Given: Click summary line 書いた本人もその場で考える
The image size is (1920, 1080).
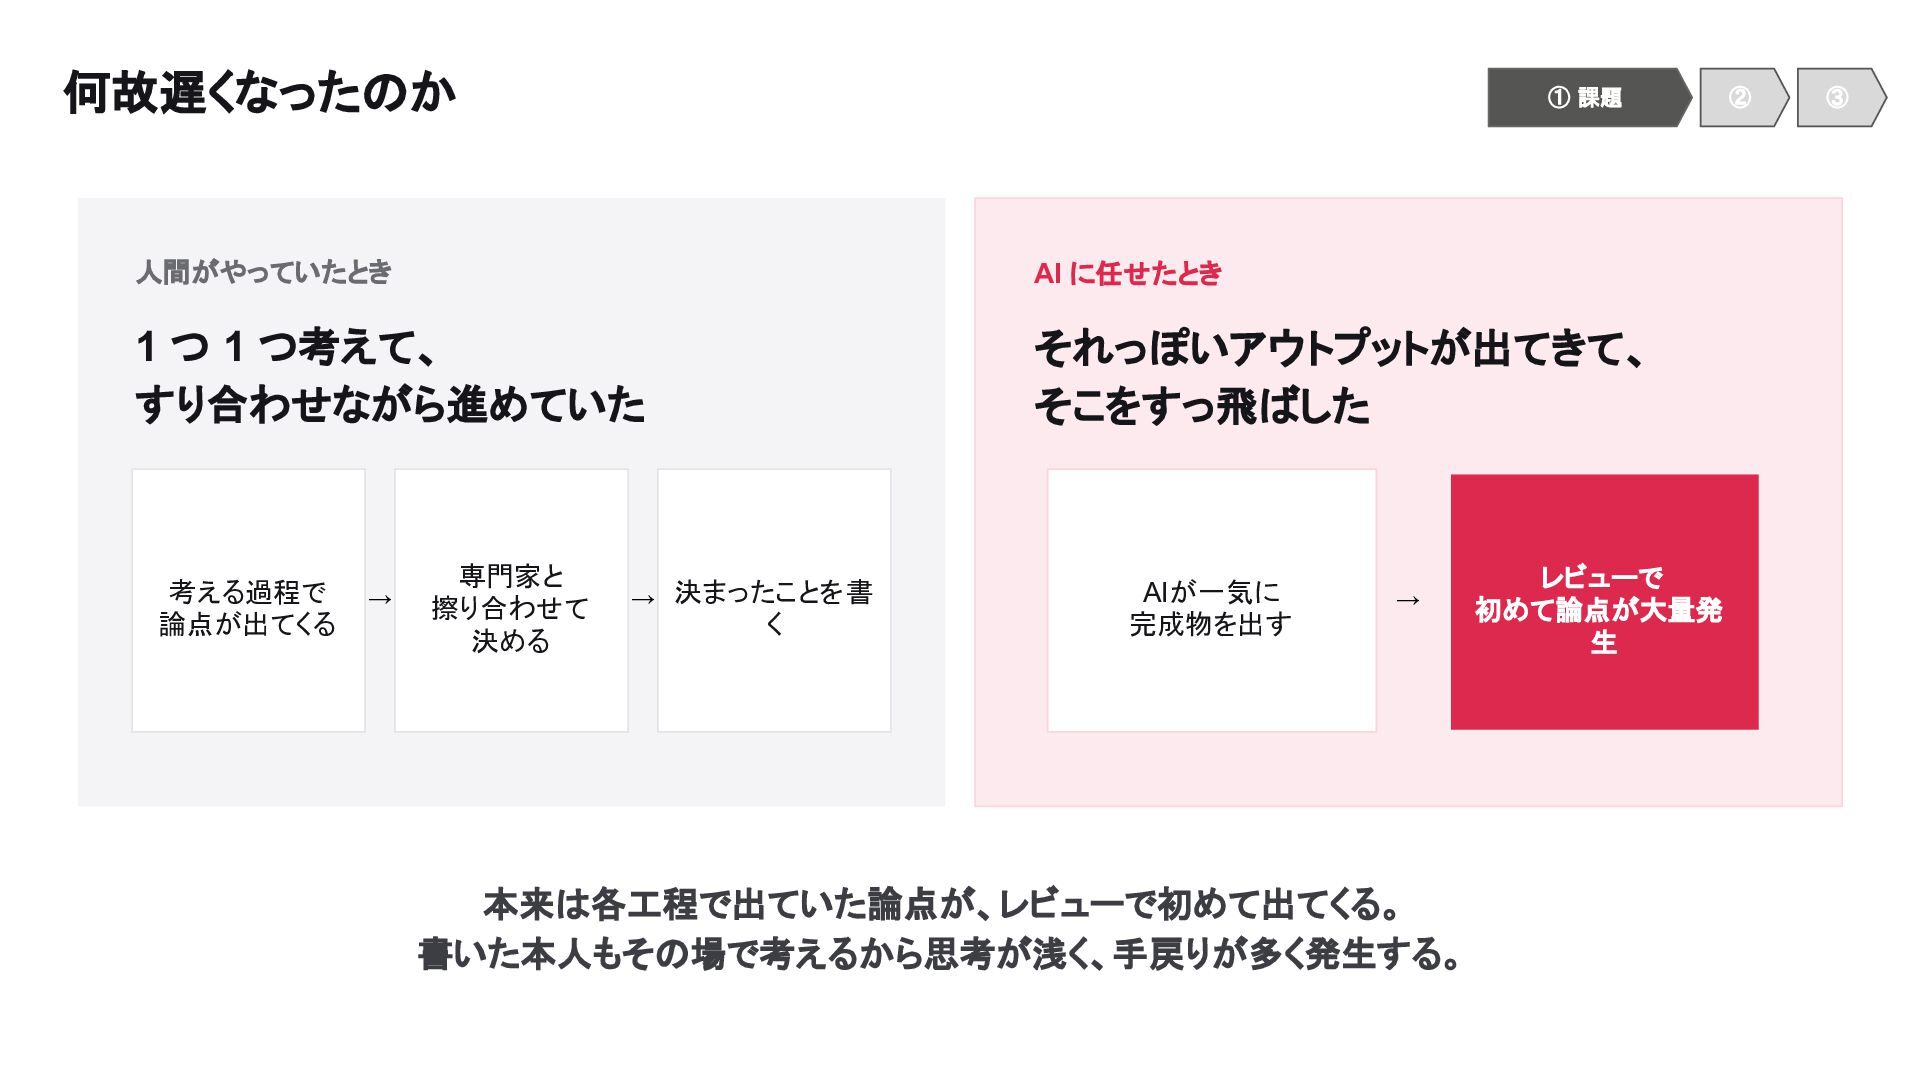Looking at the screenshot, I should [940, 954].
